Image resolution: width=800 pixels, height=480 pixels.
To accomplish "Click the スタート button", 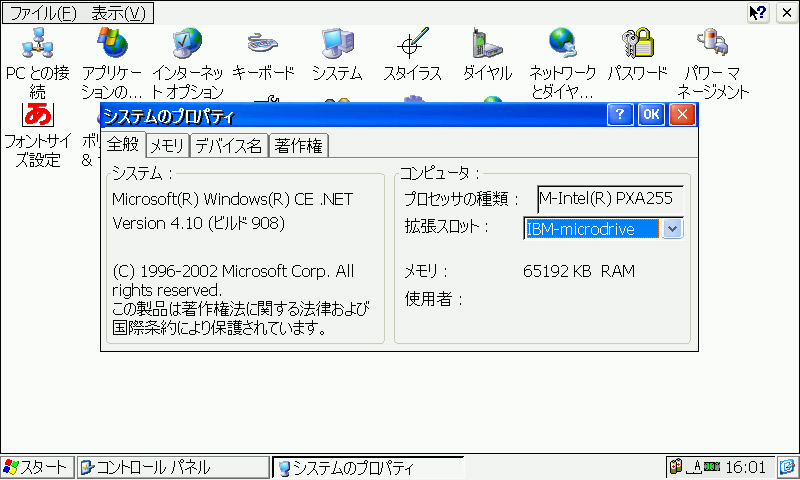I will coord(37,467).
